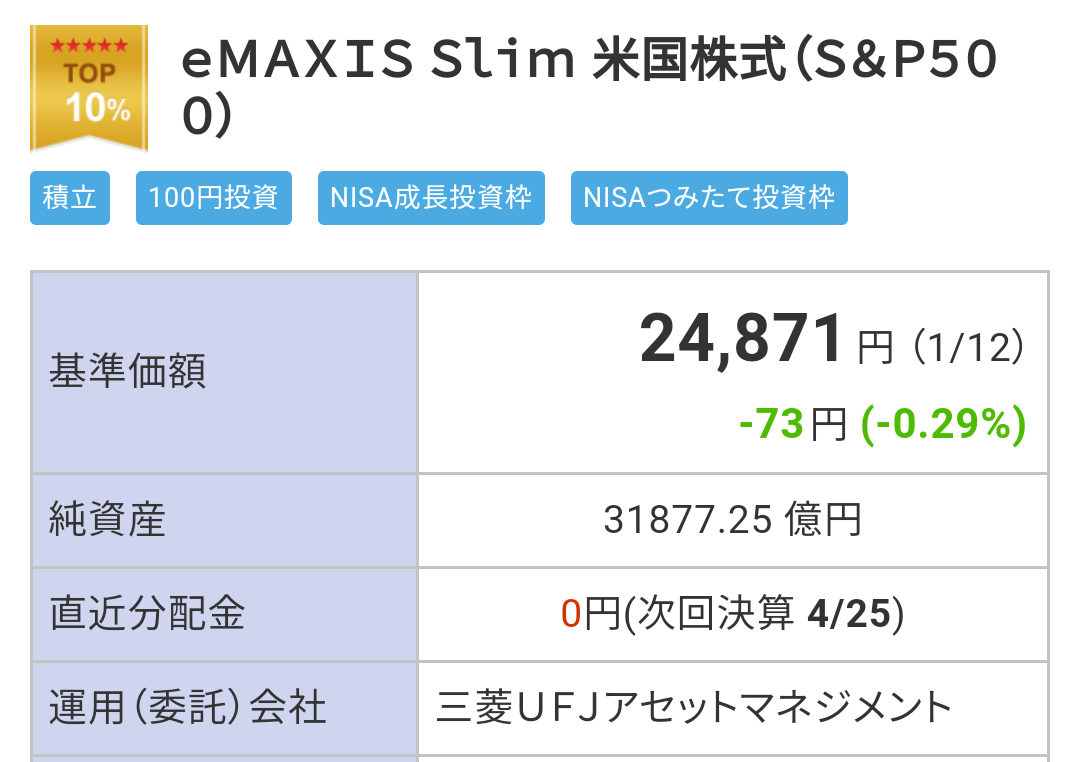
Task: Click the 10% text on the badge
Action: pyautogui.click(x=97, y=109)
